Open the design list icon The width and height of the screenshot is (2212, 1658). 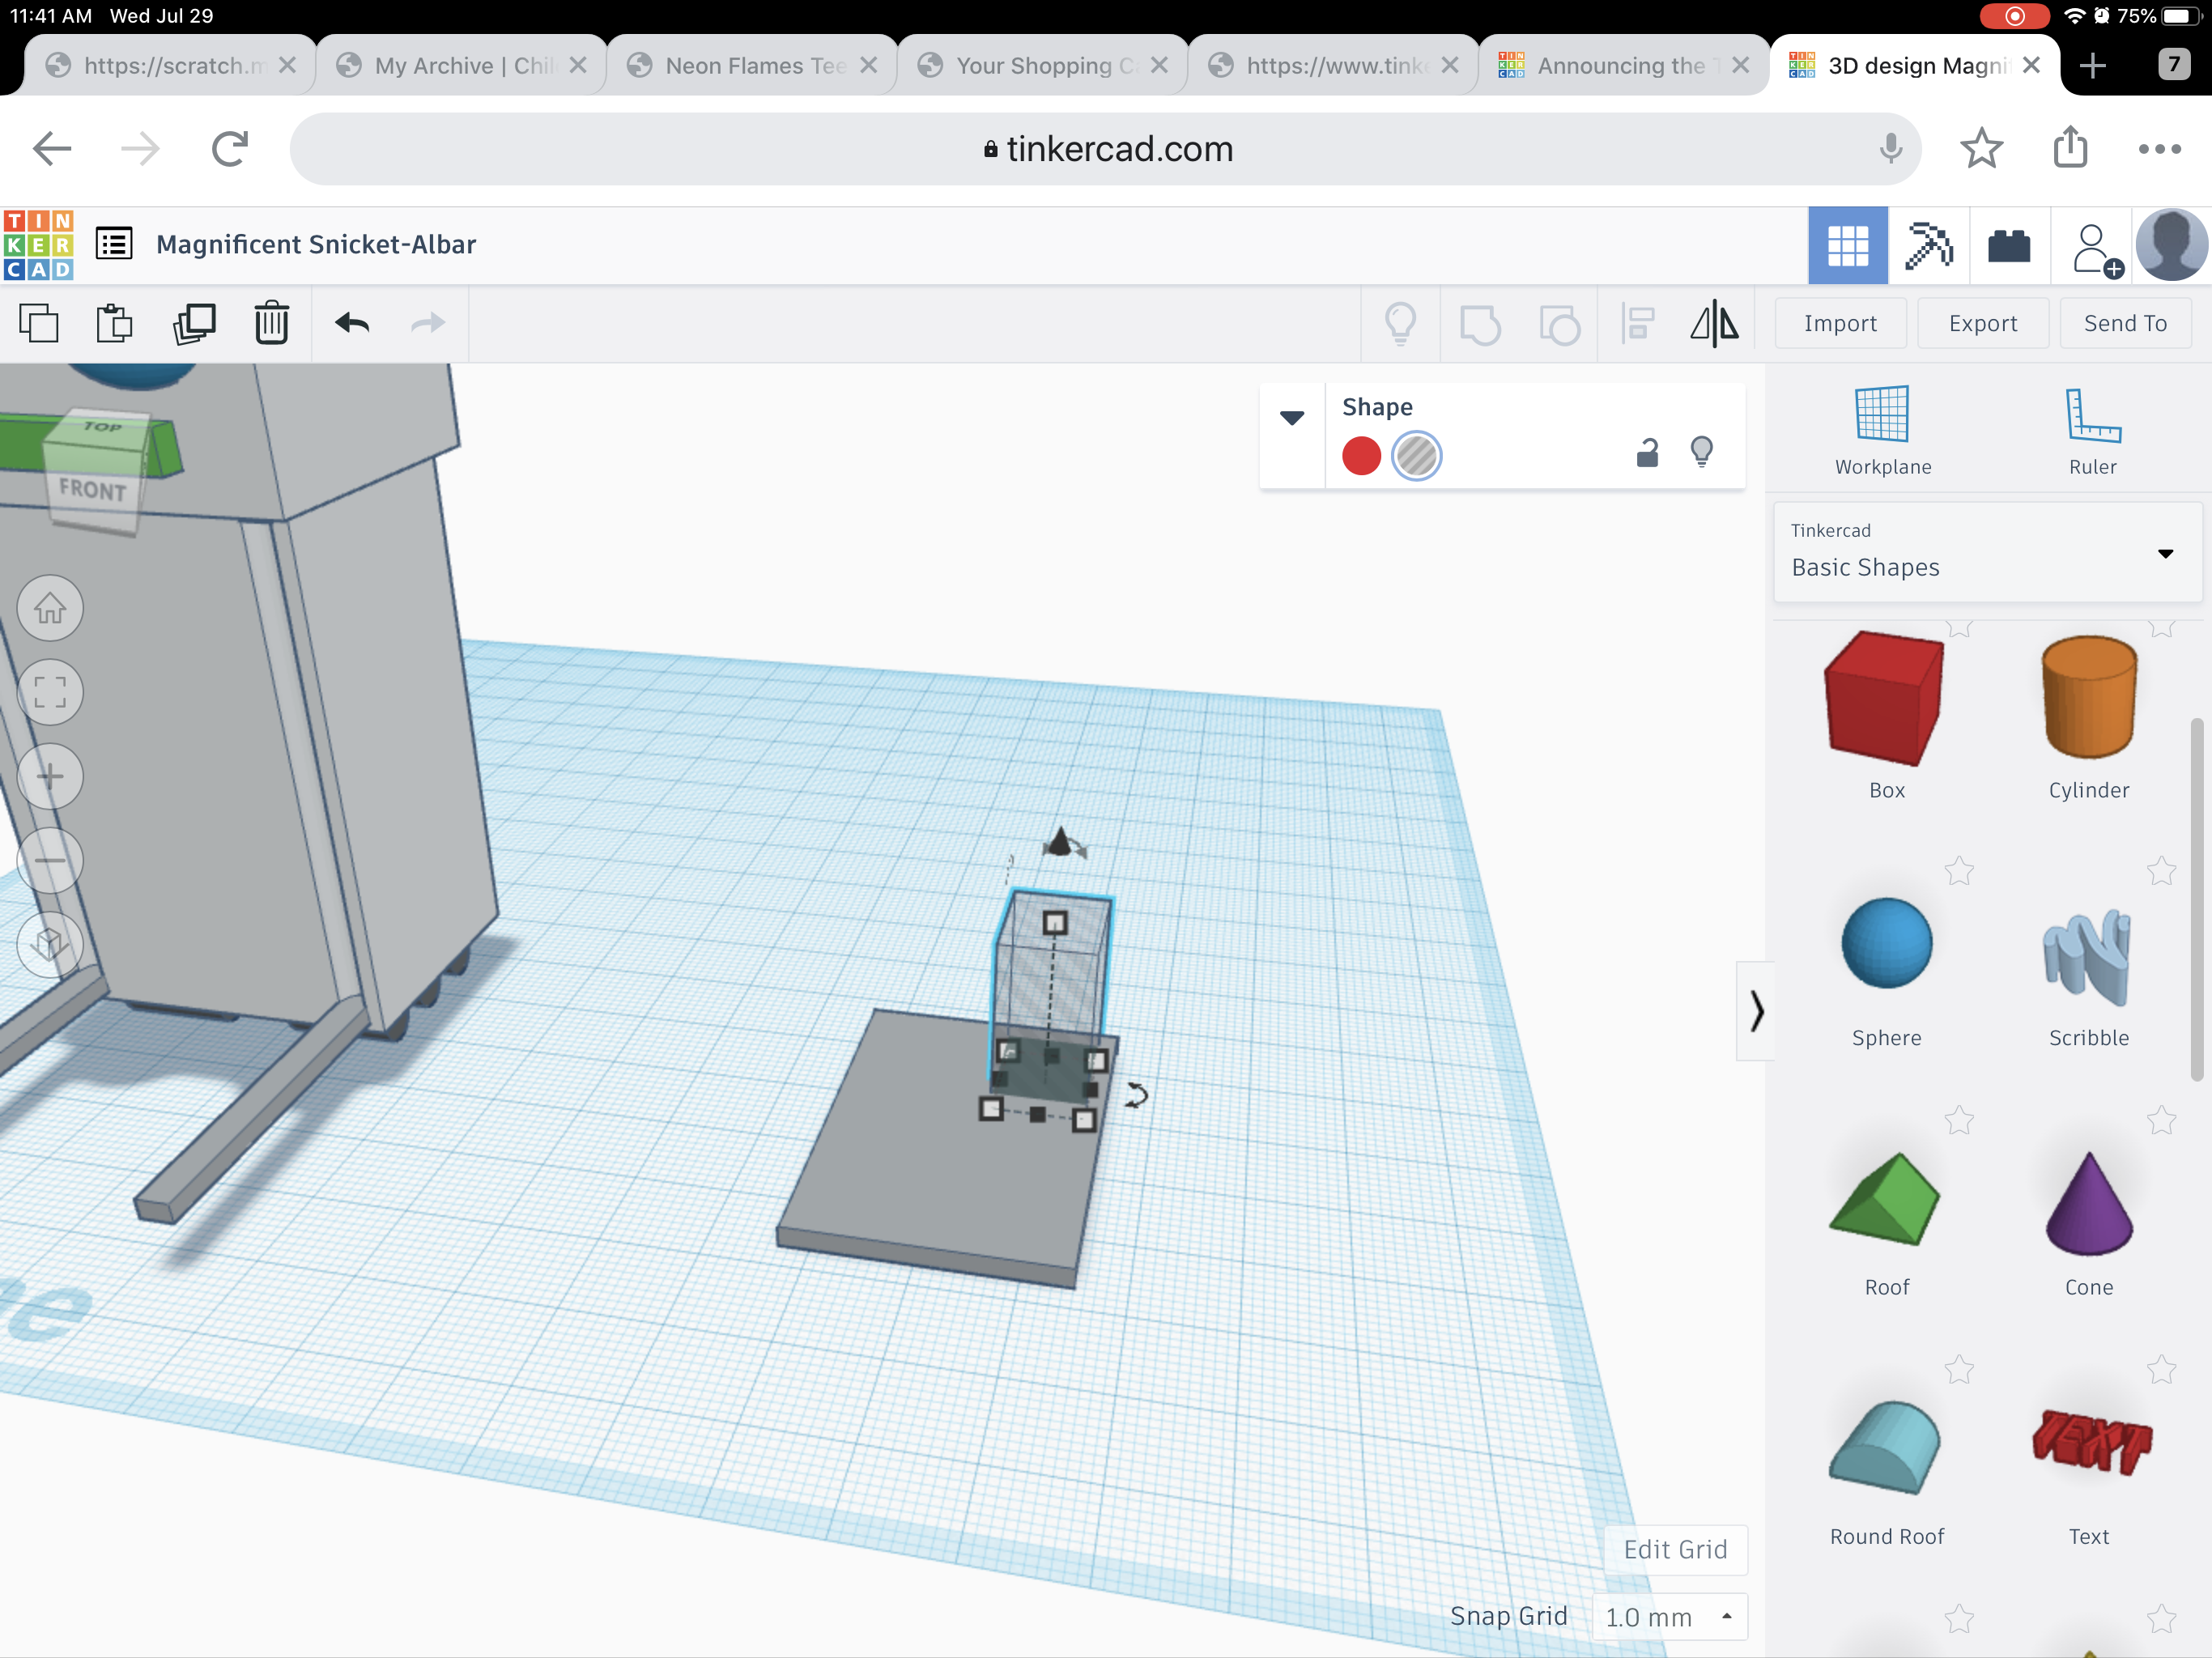(114, 244)
